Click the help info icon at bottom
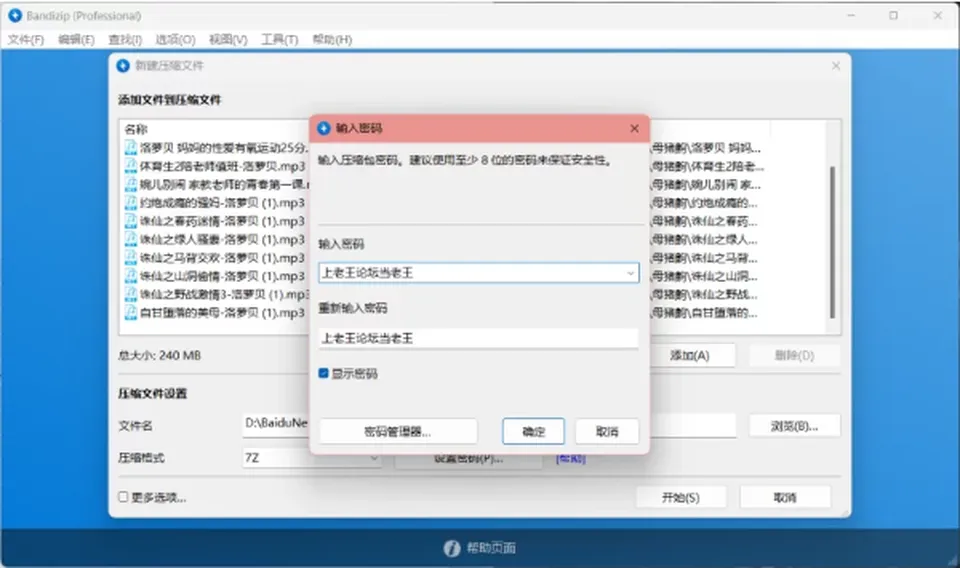Viewport: 960px width, 568px height. point(452,548)
